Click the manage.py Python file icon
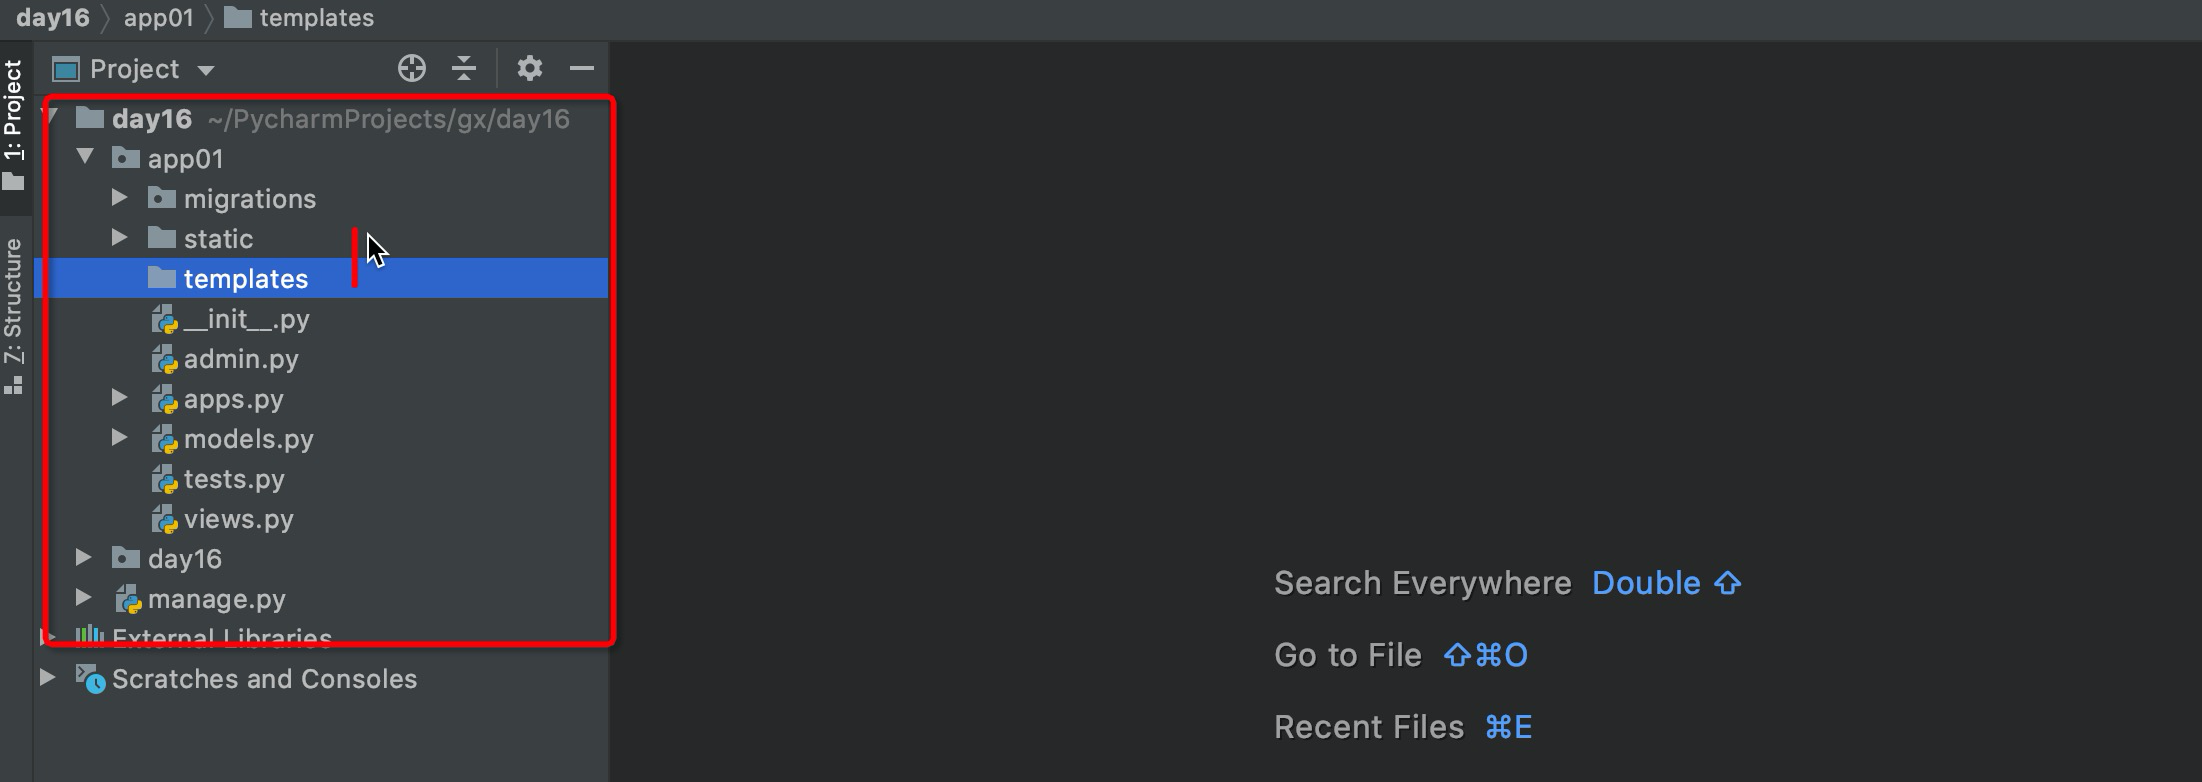 (128, 599)
